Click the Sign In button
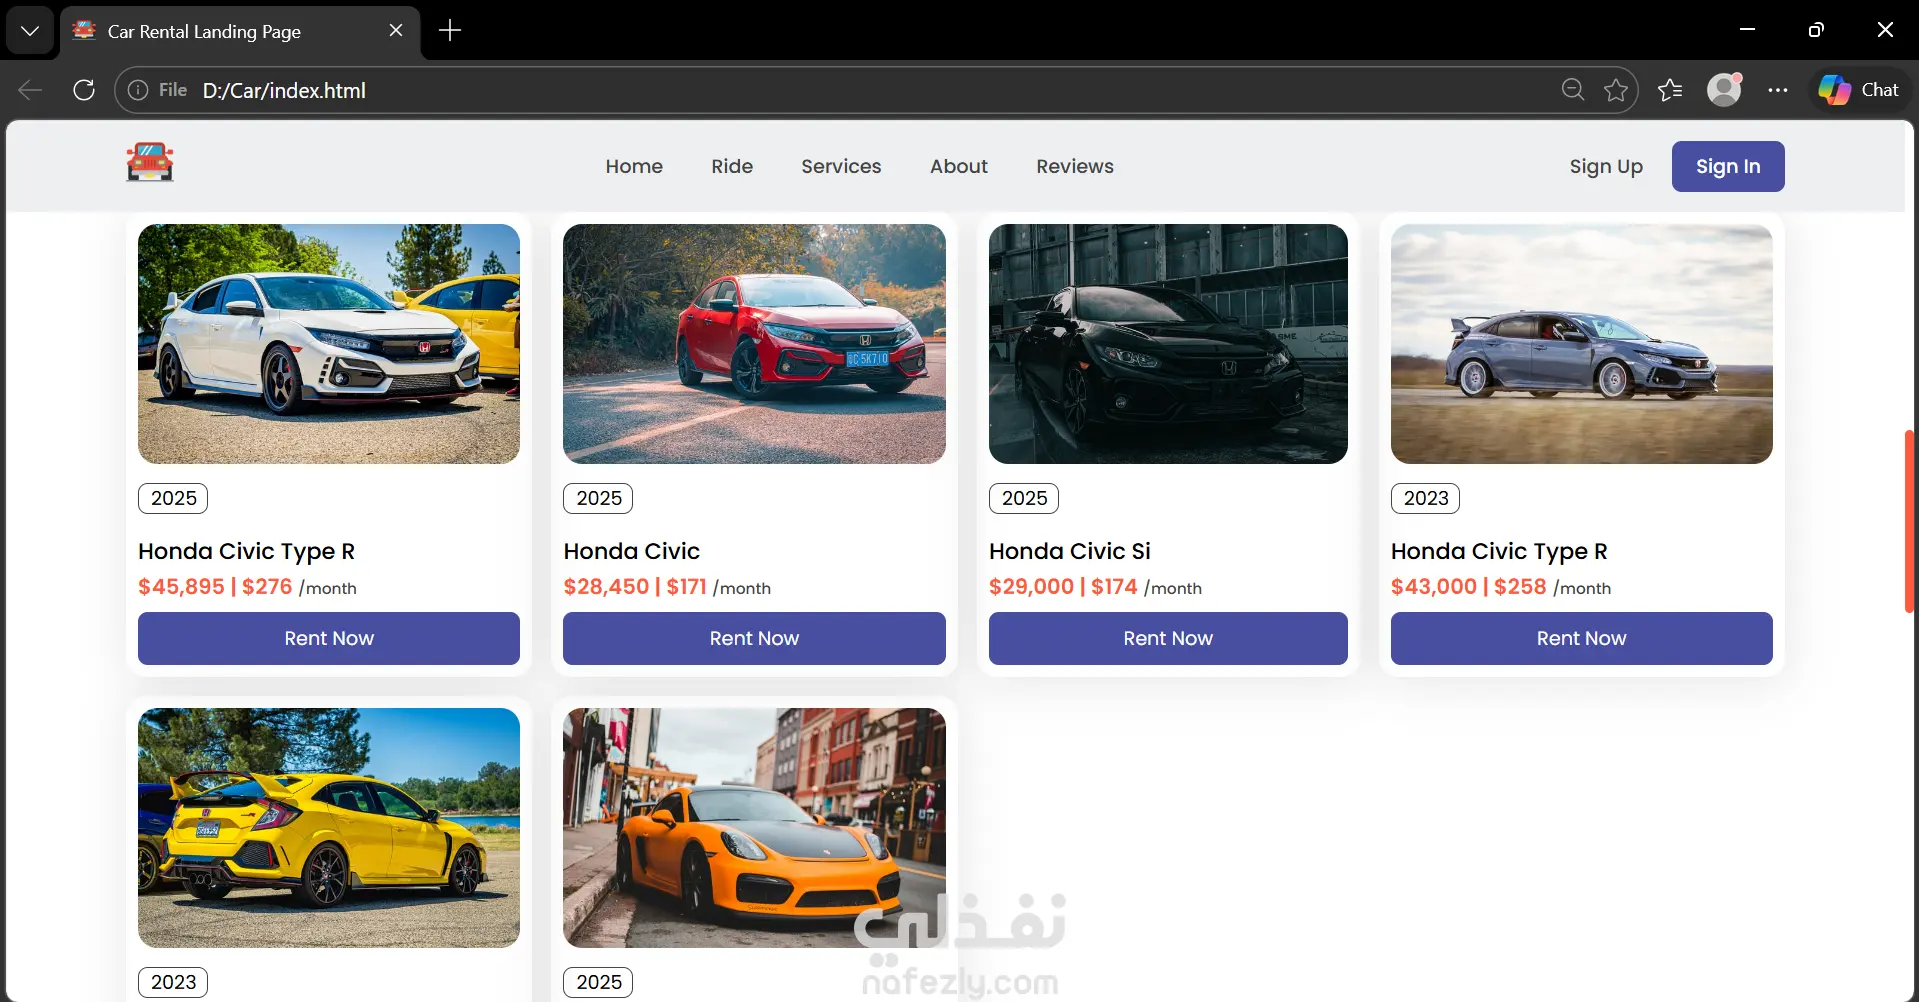 [1728, 166]
